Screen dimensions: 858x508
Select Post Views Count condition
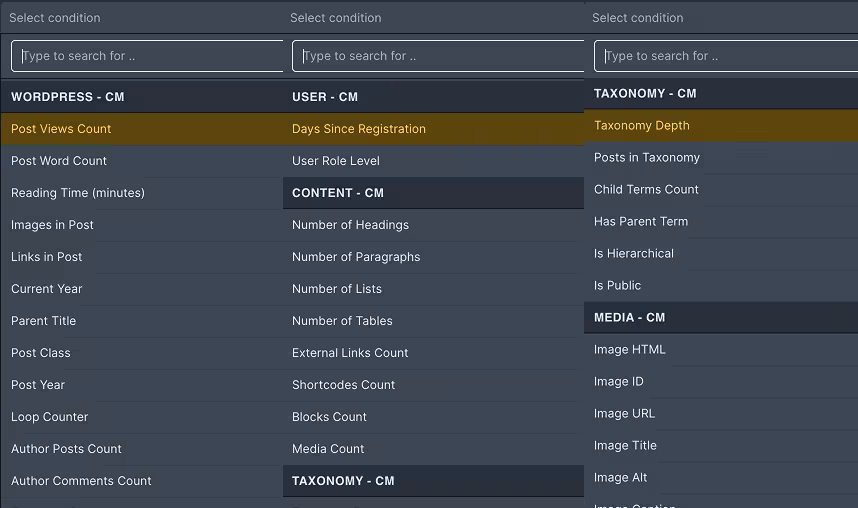click(142, 129)
